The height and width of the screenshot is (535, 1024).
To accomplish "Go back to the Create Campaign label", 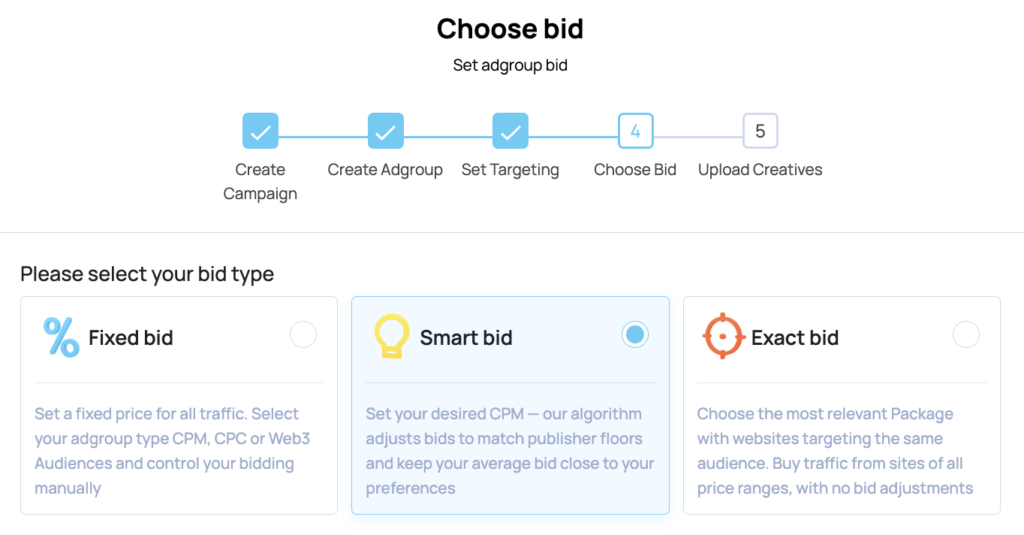I will pos(260,181).
